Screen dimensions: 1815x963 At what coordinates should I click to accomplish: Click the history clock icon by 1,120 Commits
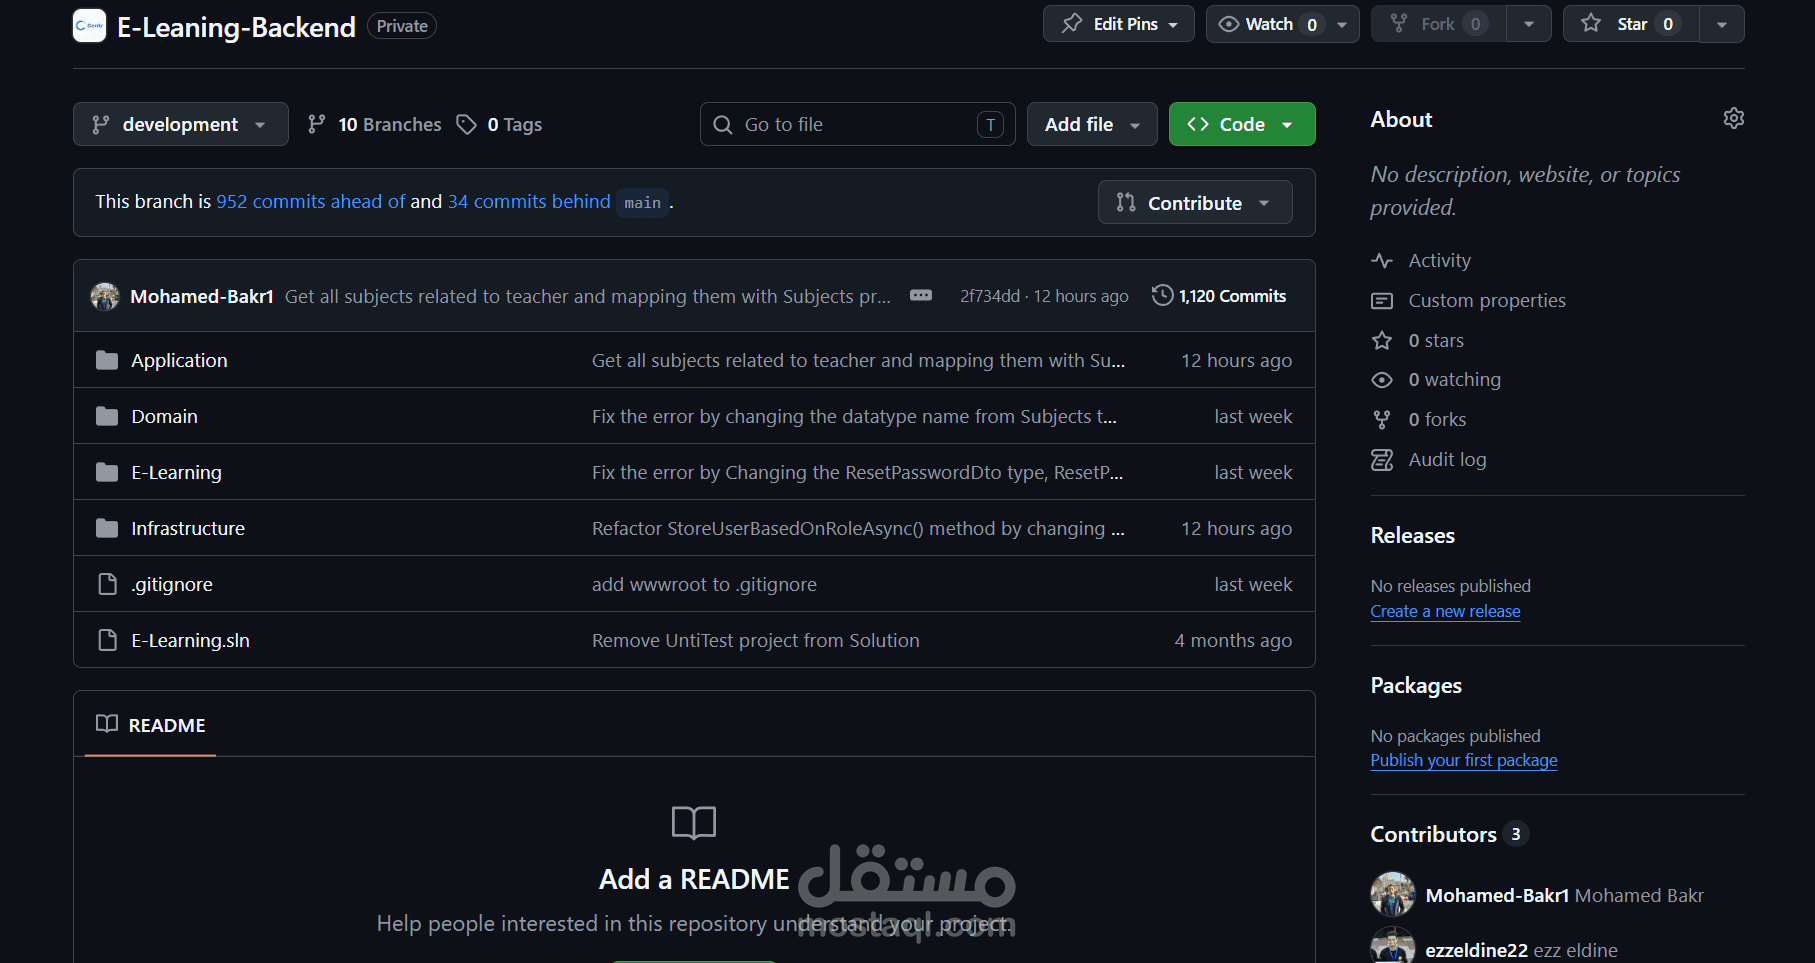point(1162,296)
